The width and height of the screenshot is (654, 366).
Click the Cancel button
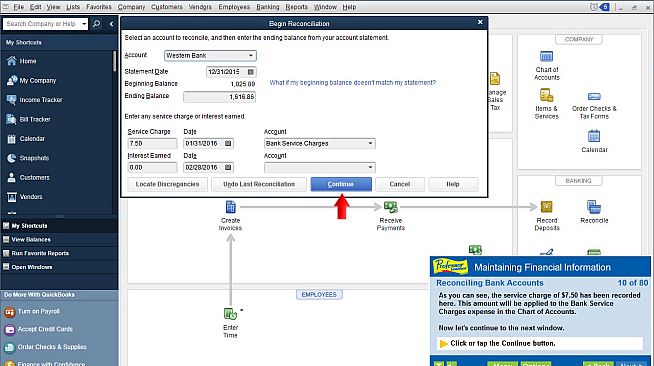(400, 184)
